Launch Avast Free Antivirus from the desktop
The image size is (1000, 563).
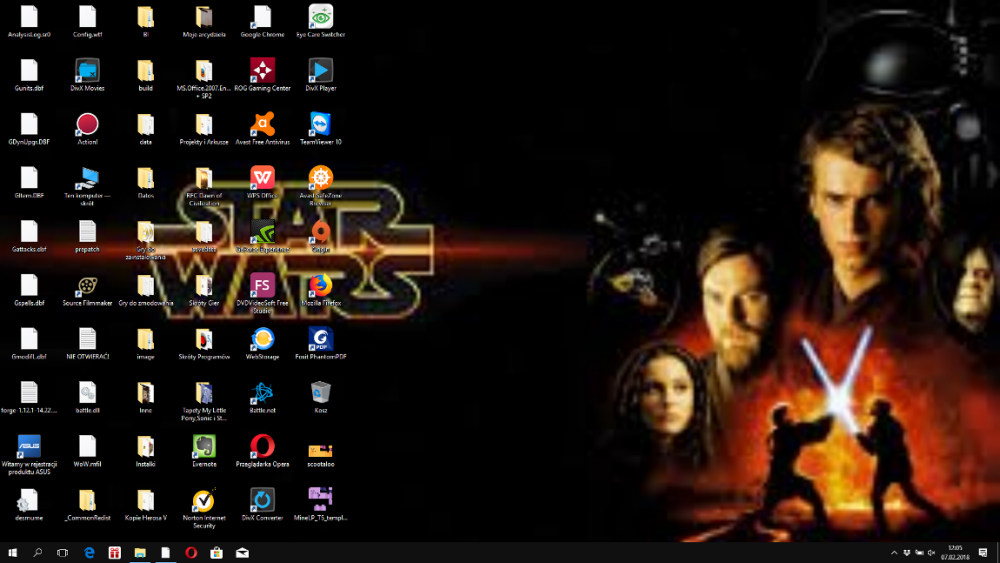coord(262,125)
